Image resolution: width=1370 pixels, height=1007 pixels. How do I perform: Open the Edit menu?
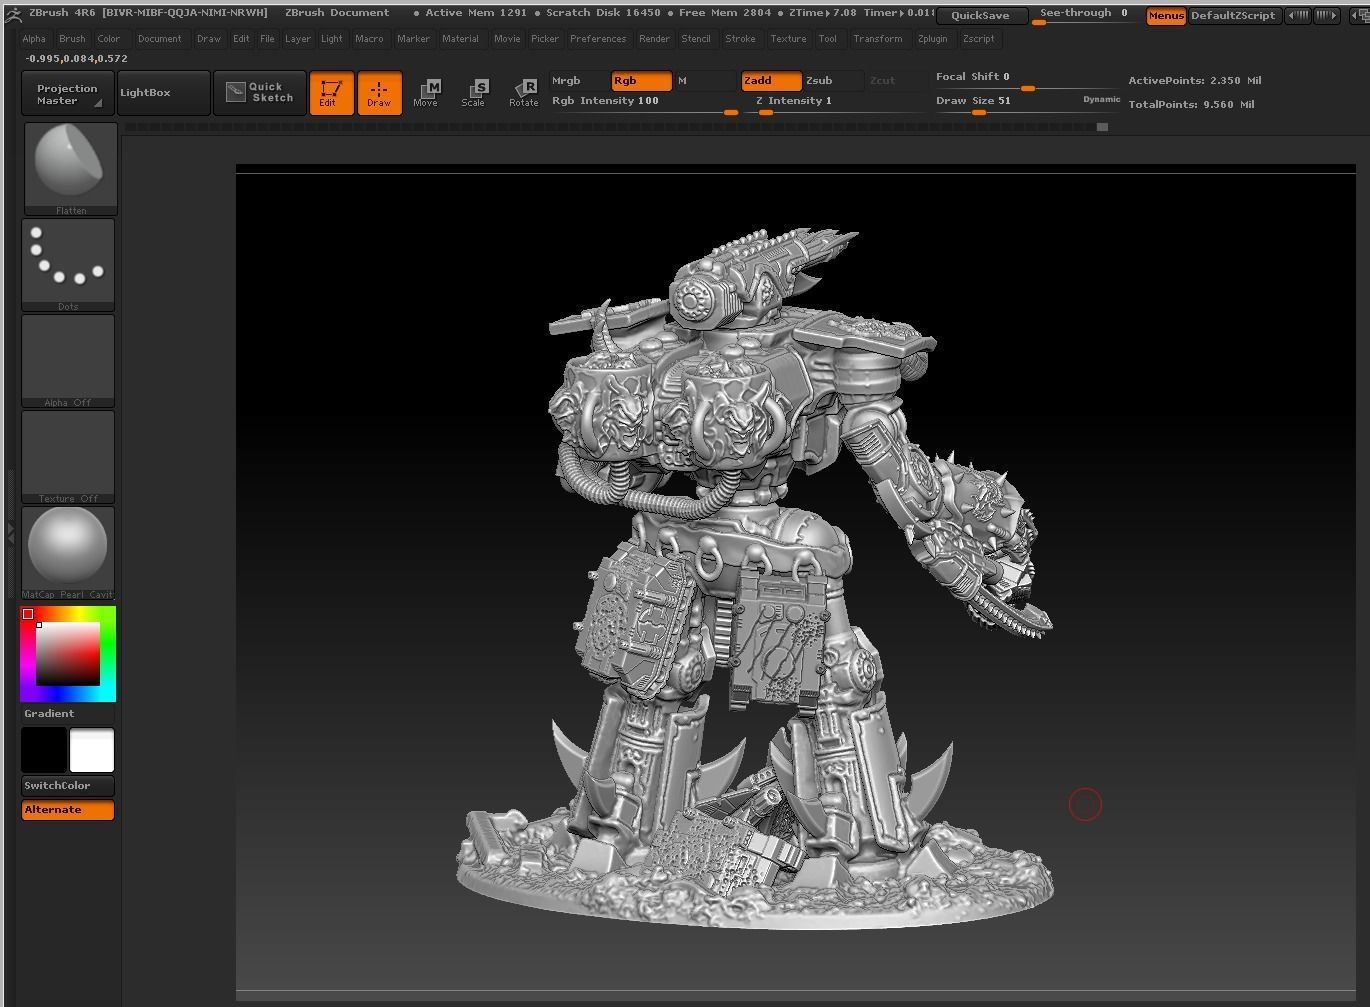tap(241, 39)
